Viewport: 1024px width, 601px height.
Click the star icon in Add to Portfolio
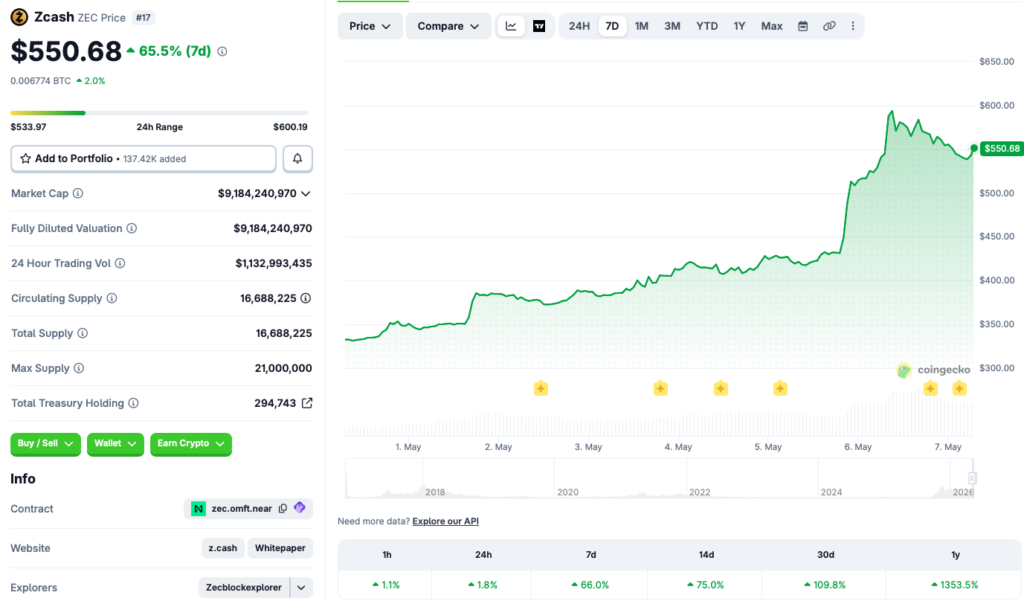coord(25,159)
